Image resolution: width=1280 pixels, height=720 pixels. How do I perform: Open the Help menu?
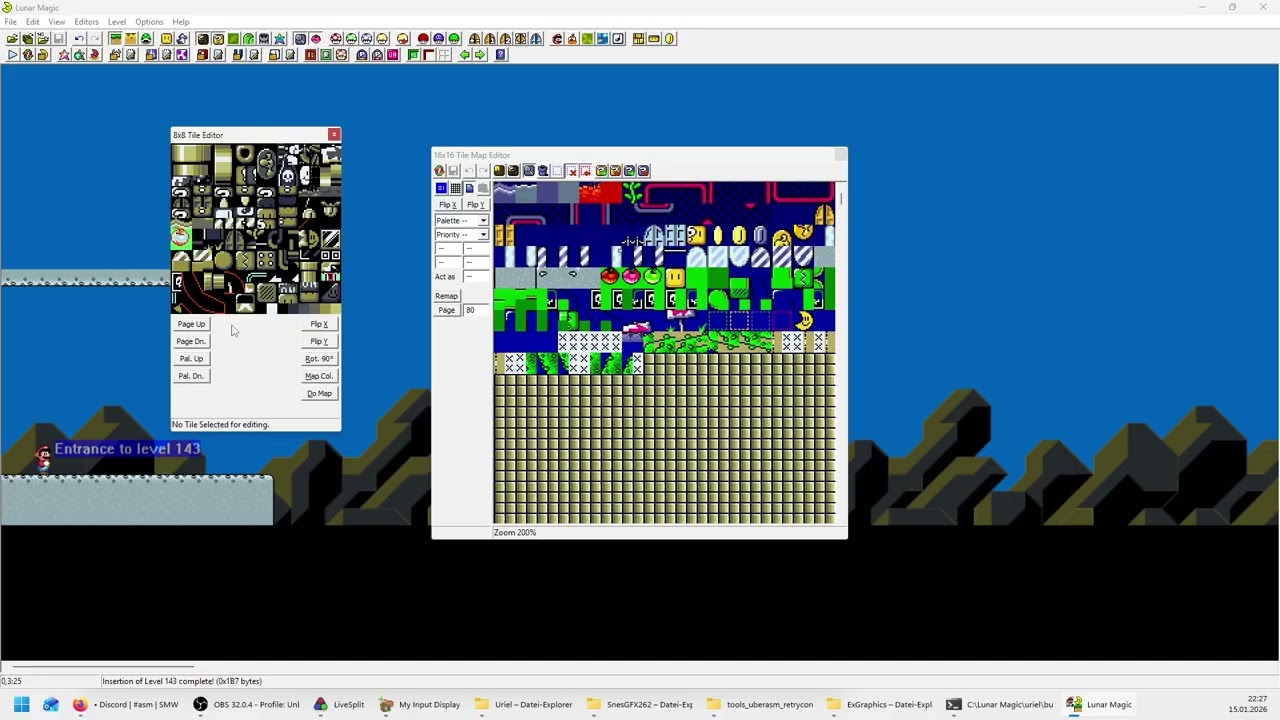tap(181, 21)
